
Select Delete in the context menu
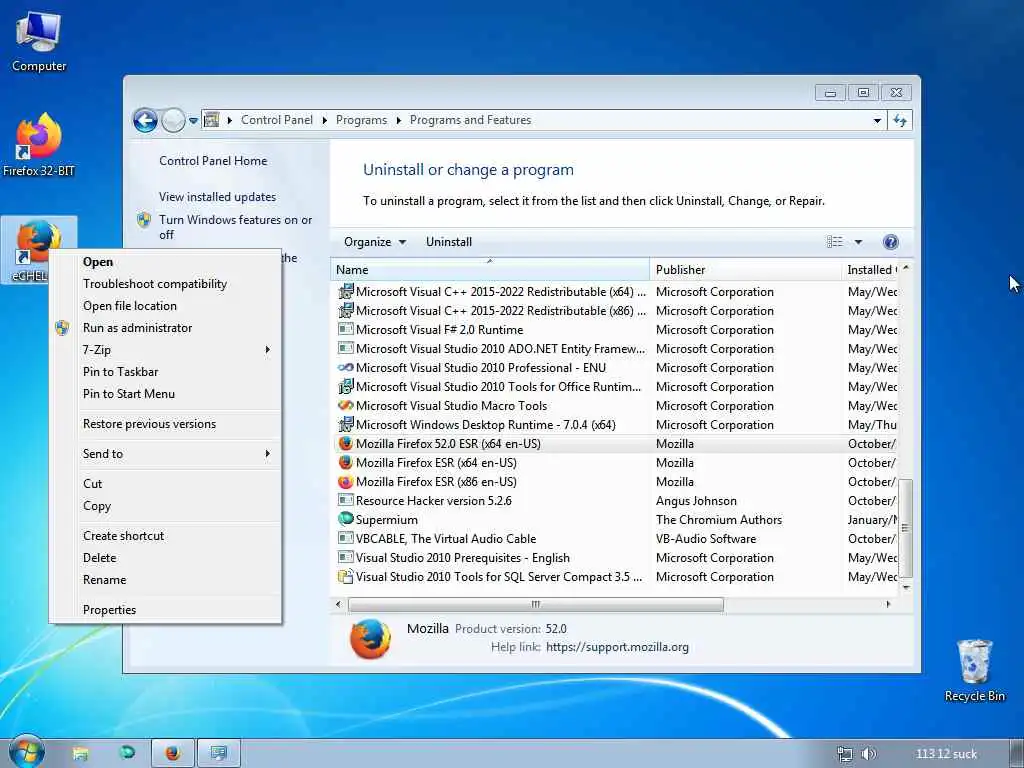(x=167, y=558)
